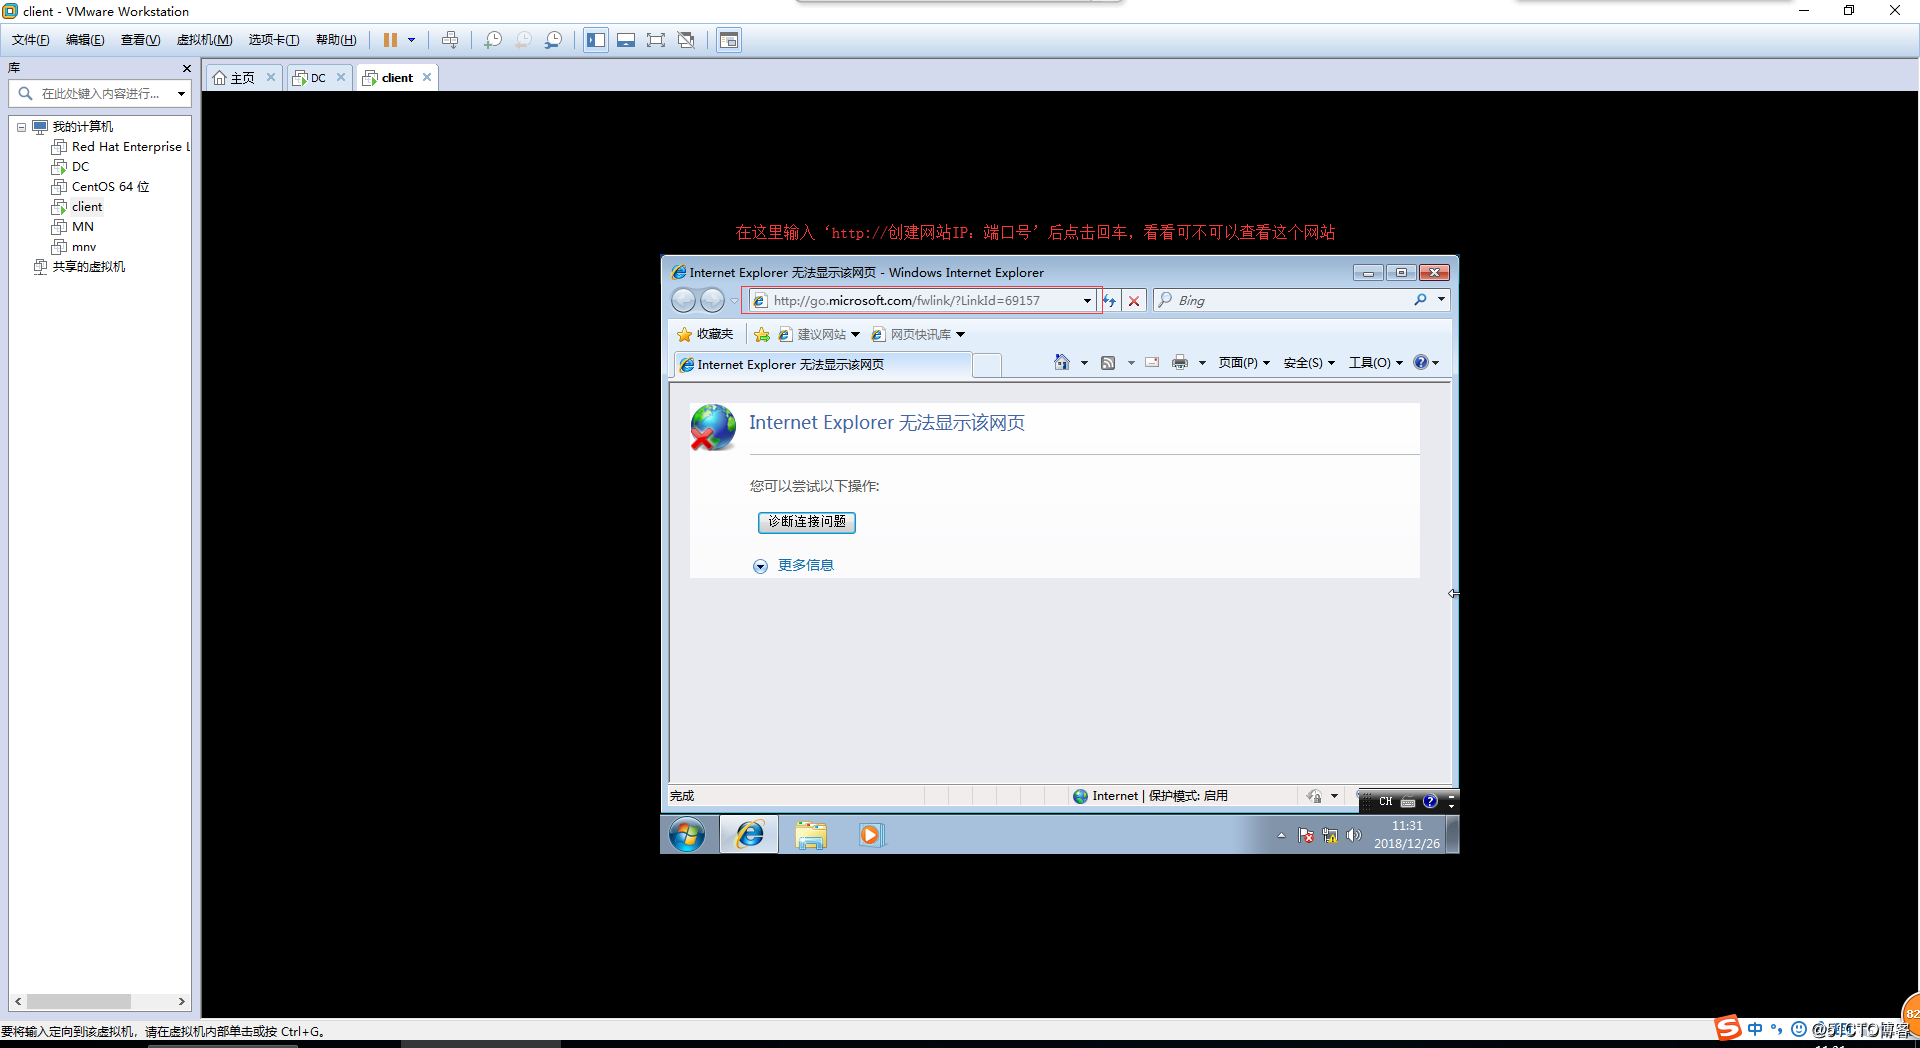Close the DC tab
This screenshot has width=1920, height=1048.
coord(341,77)
